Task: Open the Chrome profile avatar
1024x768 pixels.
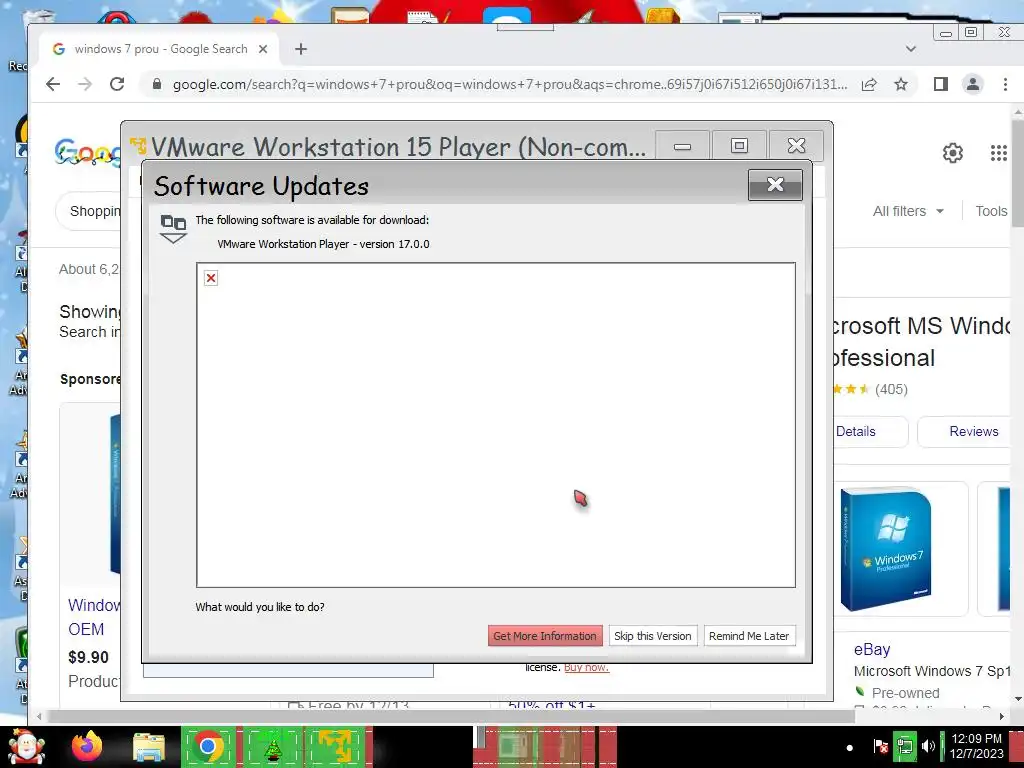Action: pyautogui.click(x=973, y=84)
